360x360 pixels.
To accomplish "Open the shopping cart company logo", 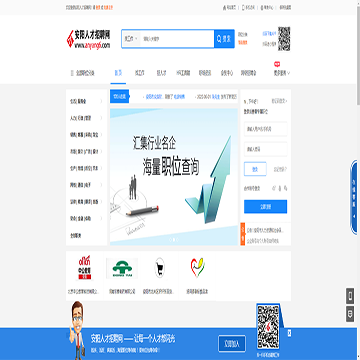I will pos(160,268).
